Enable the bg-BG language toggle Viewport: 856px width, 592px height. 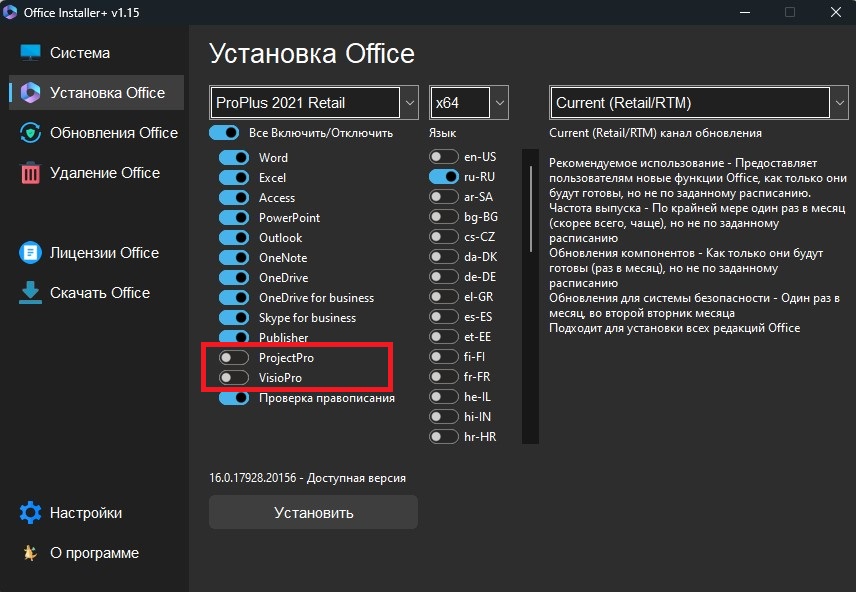click(x=443, y=217)
